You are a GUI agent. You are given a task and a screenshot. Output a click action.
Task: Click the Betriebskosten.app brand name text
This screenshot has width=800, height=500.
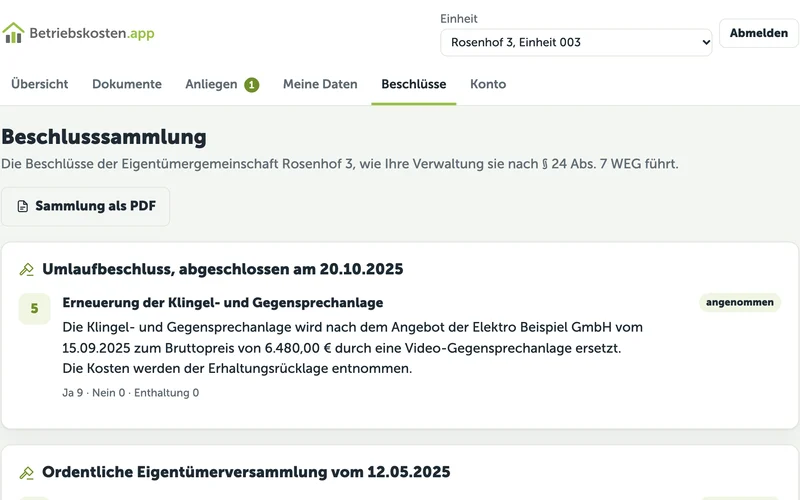tap(92, 33)
